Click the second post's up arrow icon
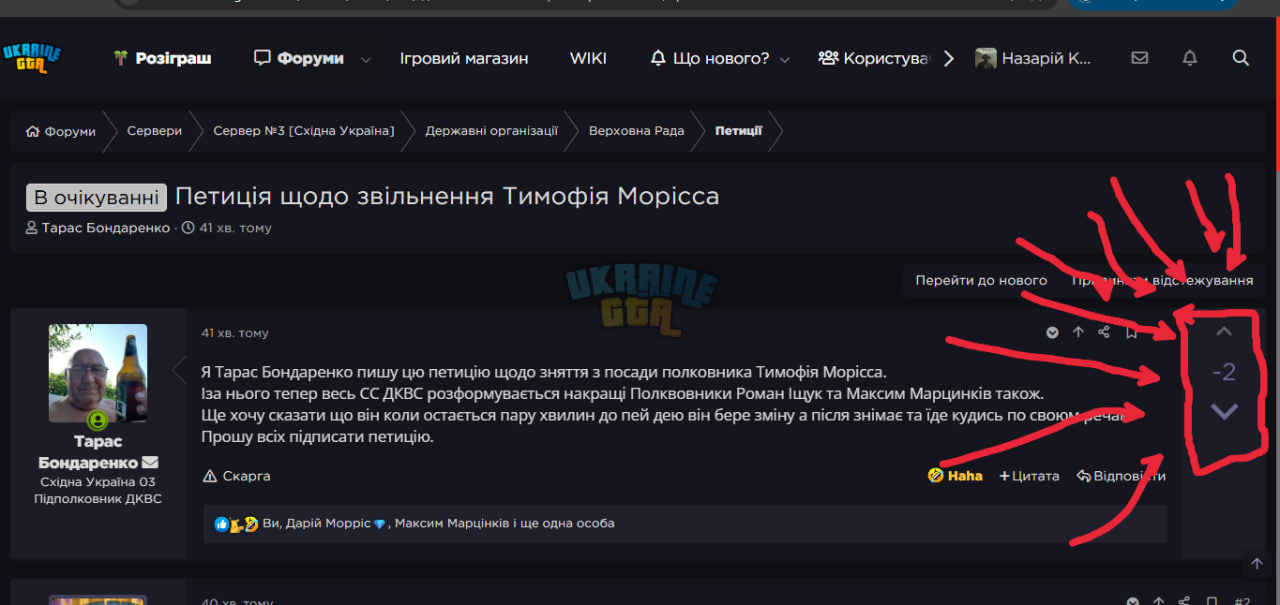This screenshot has height=605, width=1280. pos(1158,602)
